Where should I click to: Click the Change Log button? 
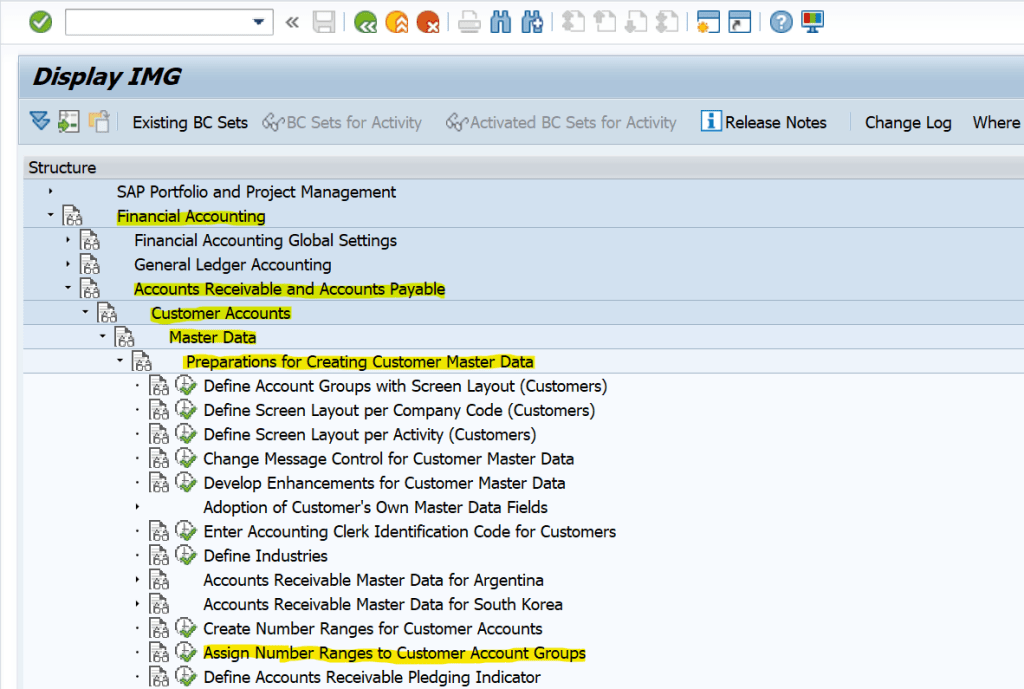[907, 122]
